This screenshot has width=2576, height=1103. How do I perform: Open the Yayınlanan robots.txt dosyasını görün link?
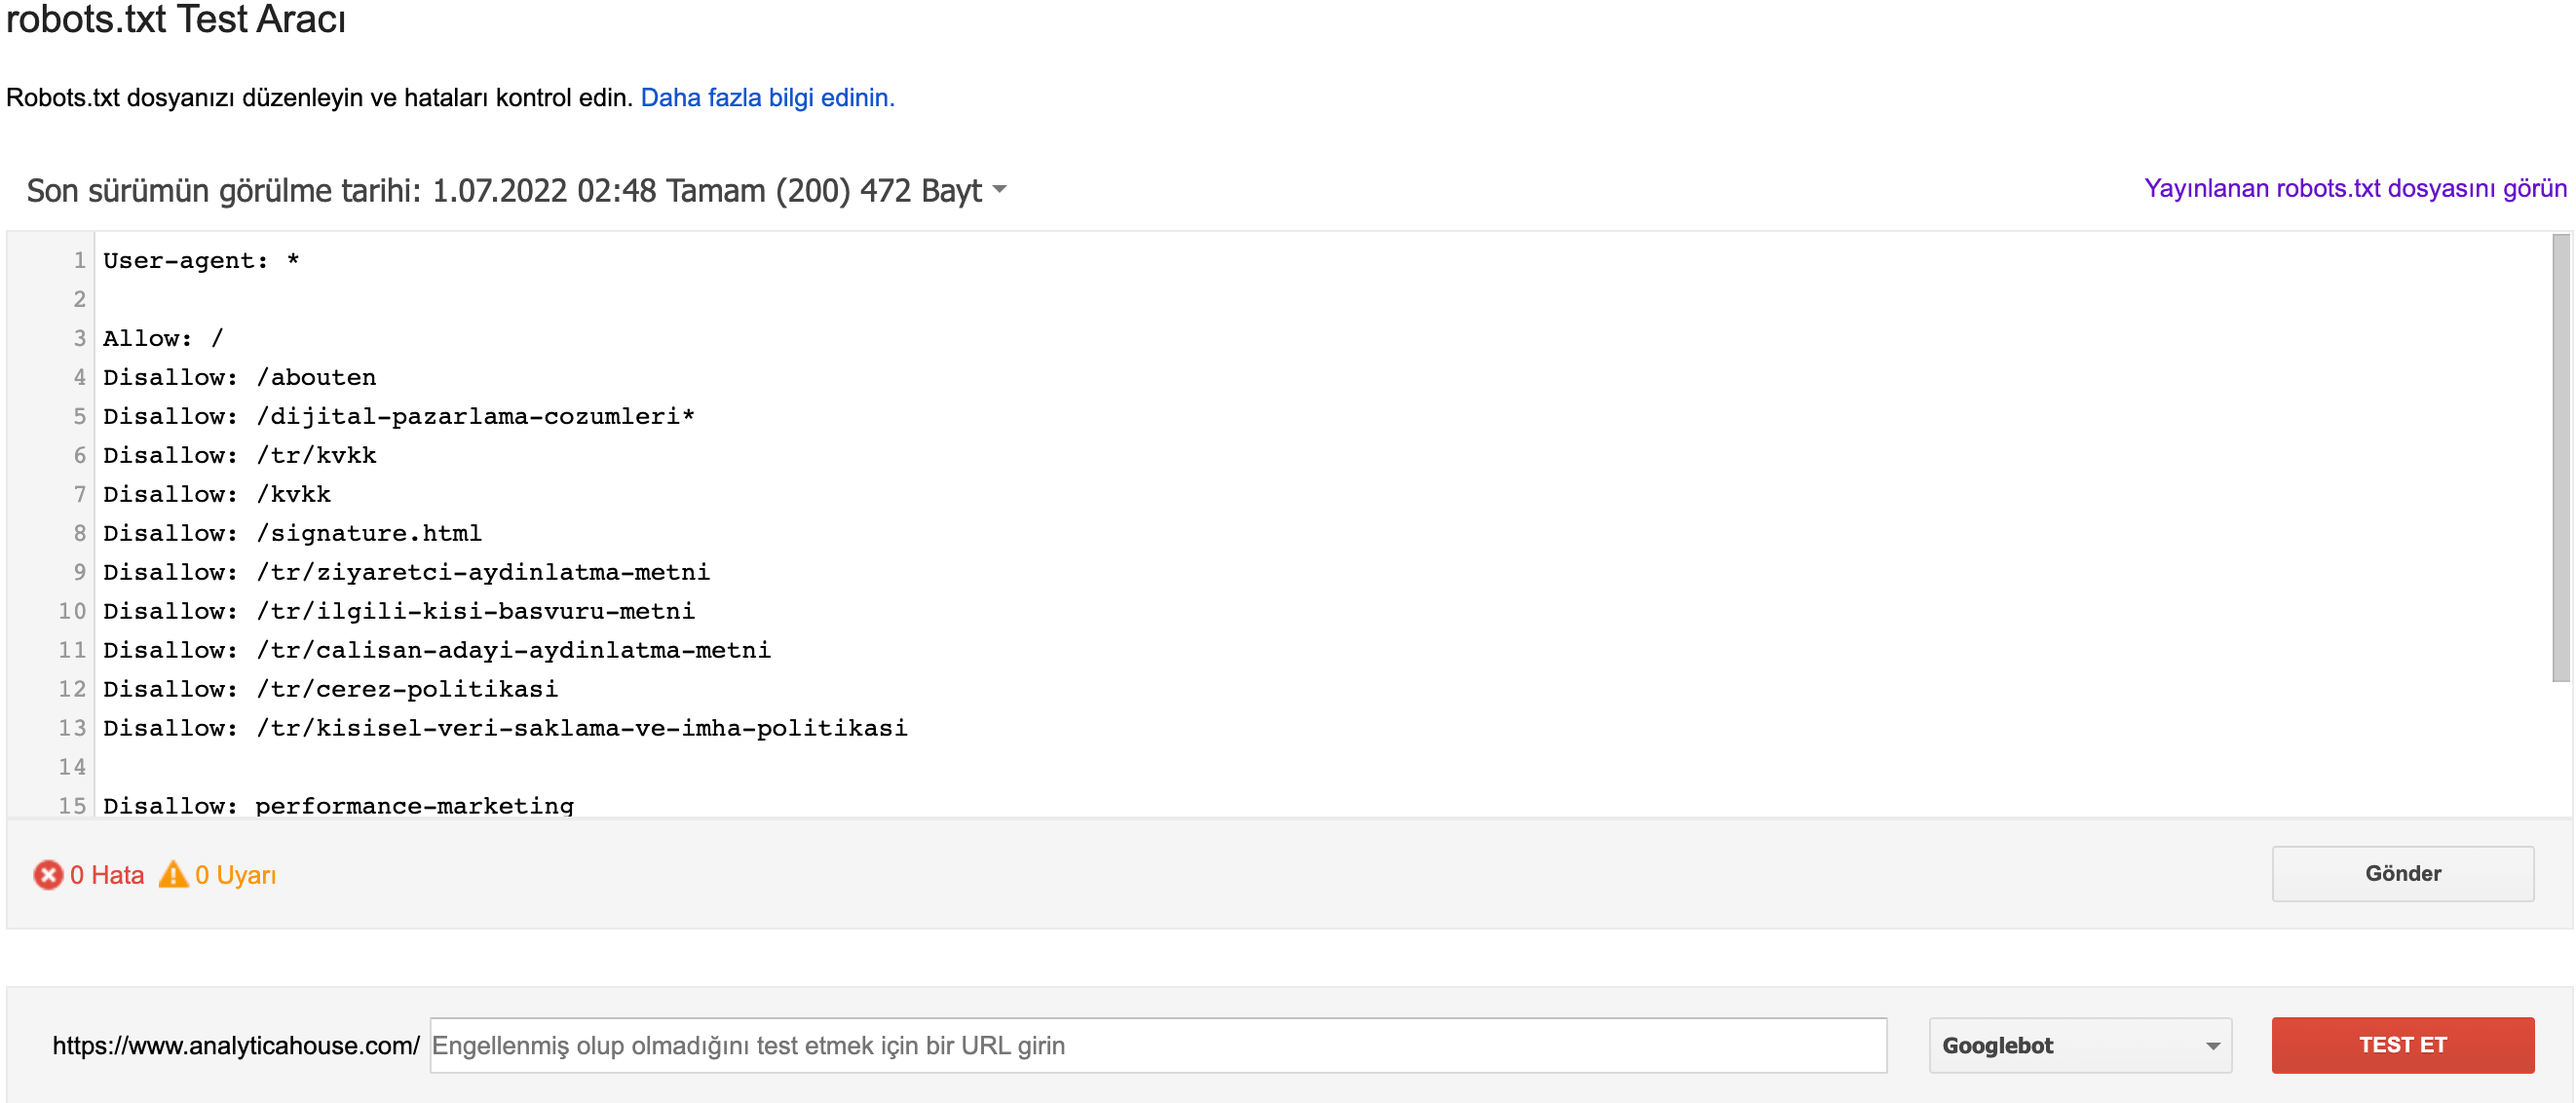click(2355, 189)
